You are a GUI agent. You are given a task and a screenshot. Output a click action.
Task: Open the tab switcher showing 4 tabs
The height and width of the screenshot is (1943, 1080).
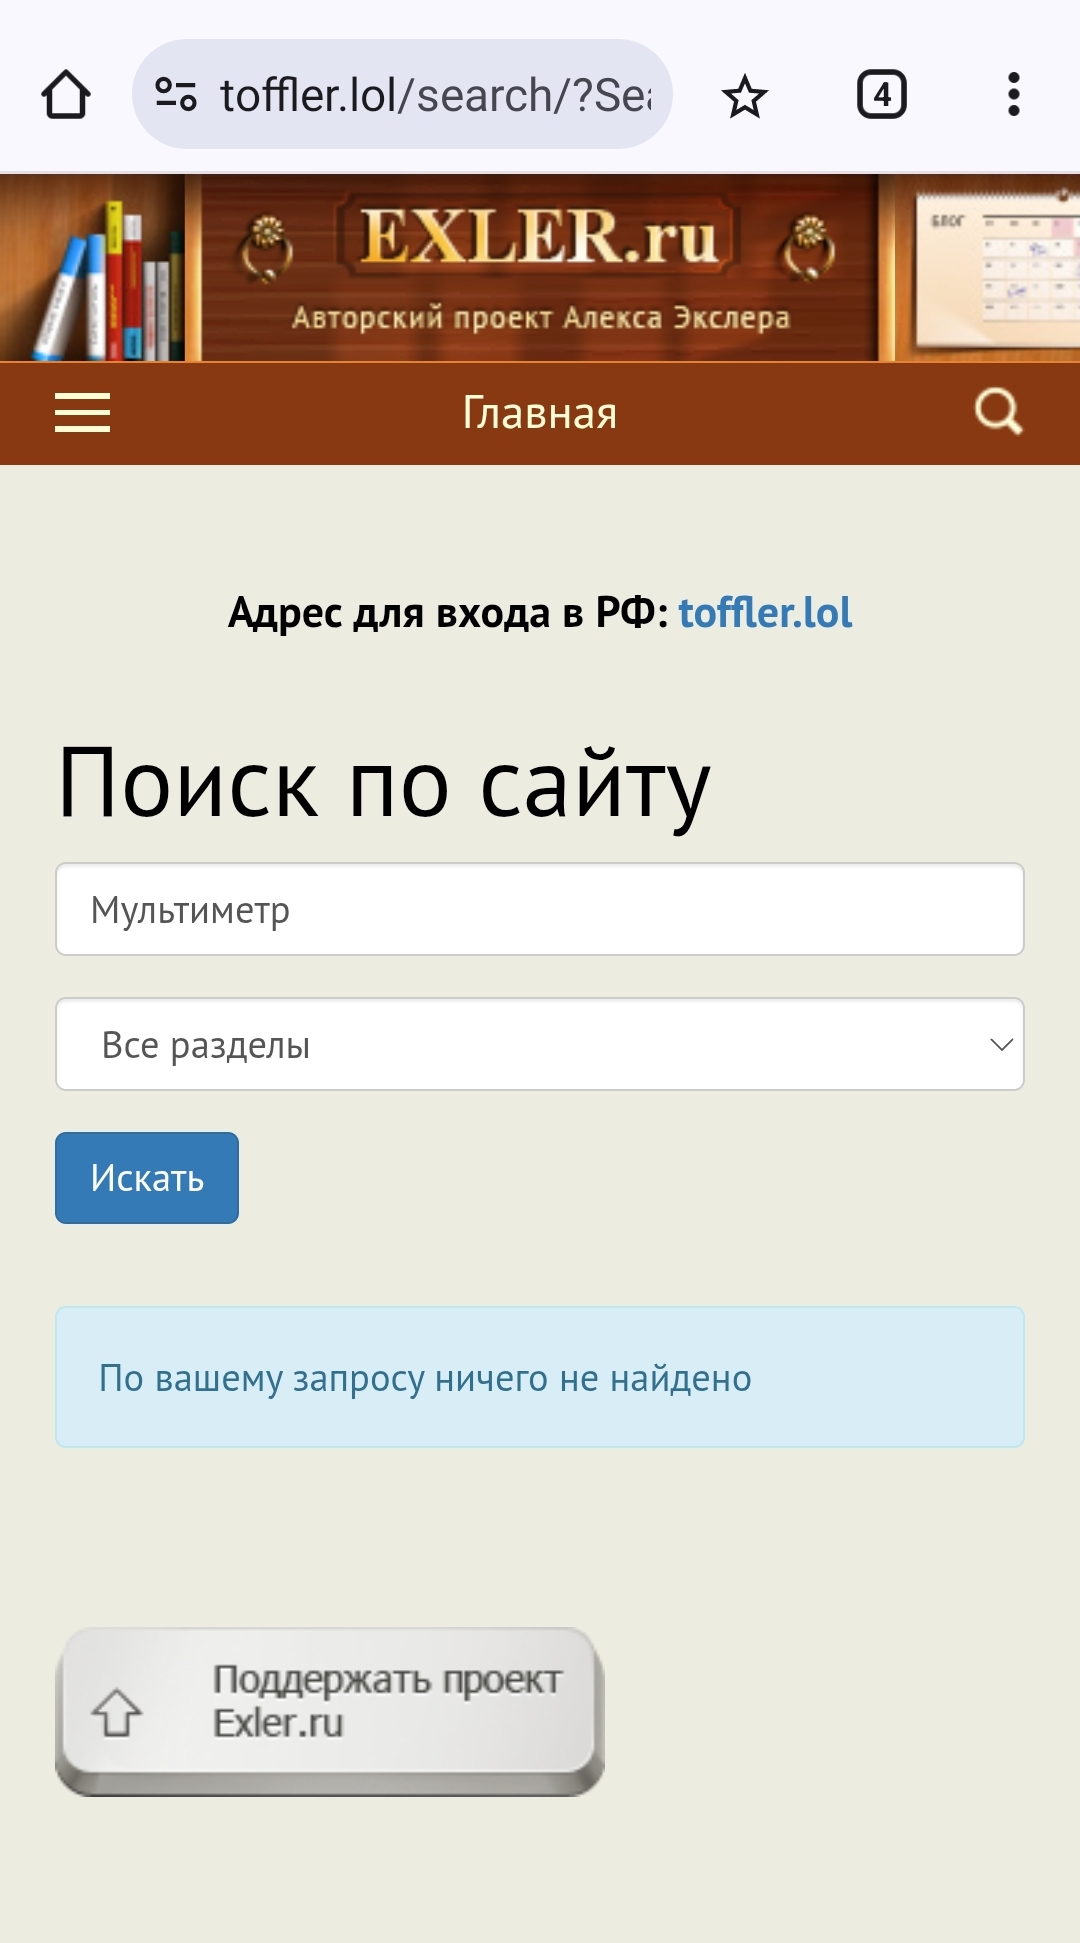coord(881,95)
